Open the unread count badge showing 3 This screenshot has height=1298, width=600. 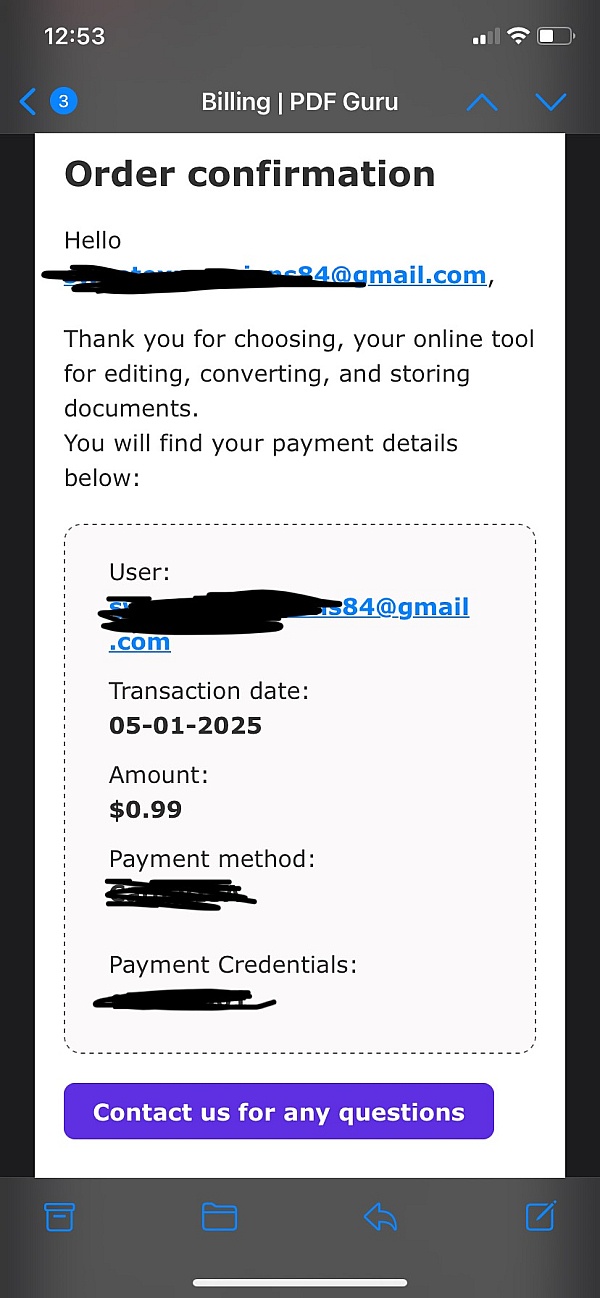coord(63,101)
